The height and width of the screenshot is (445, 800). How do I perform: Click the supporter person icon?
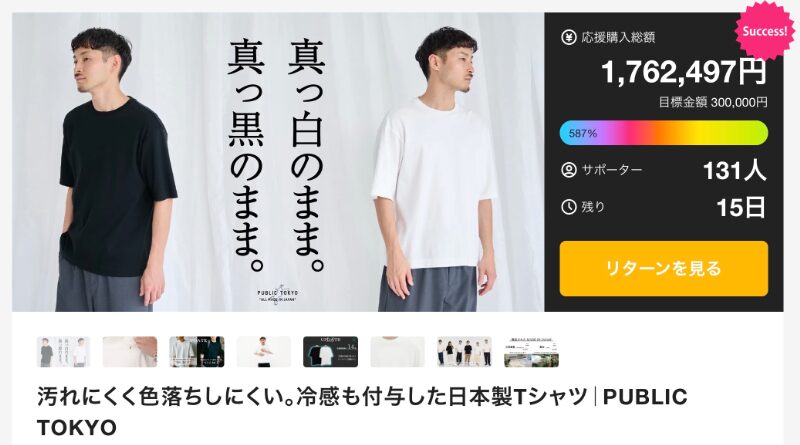pyautogui.click(x=568, y=170)
